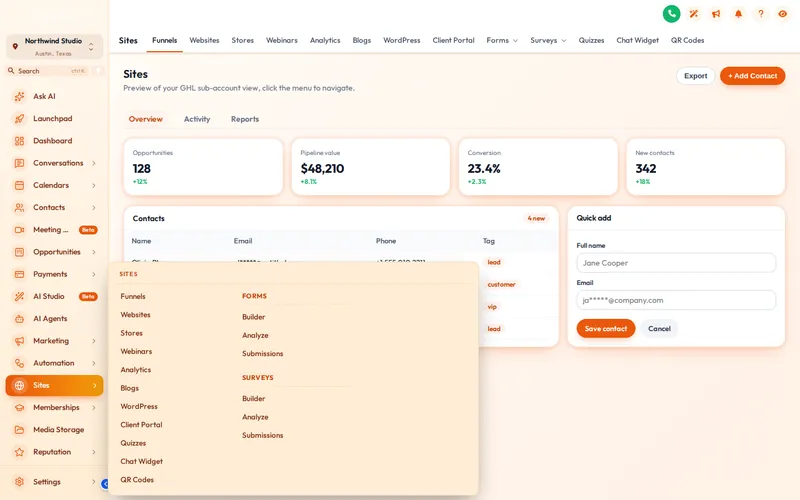Switch to the Websites top tab
The height and width of the screenshot is (500, 800).
(204, 40)
